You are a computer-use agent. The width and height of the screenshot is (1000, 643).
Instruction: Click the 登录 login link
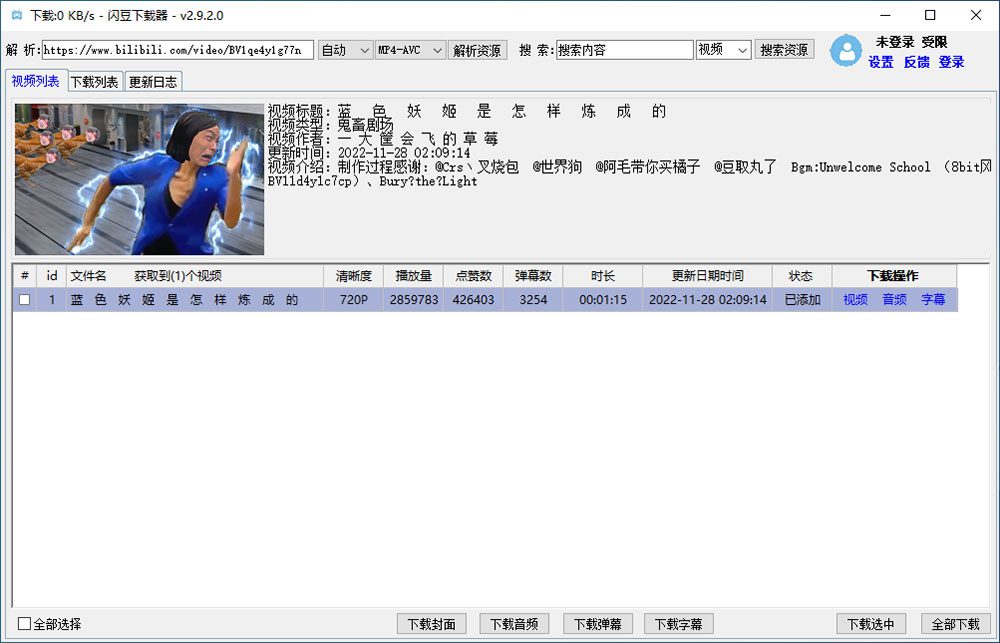coord(951,62)
